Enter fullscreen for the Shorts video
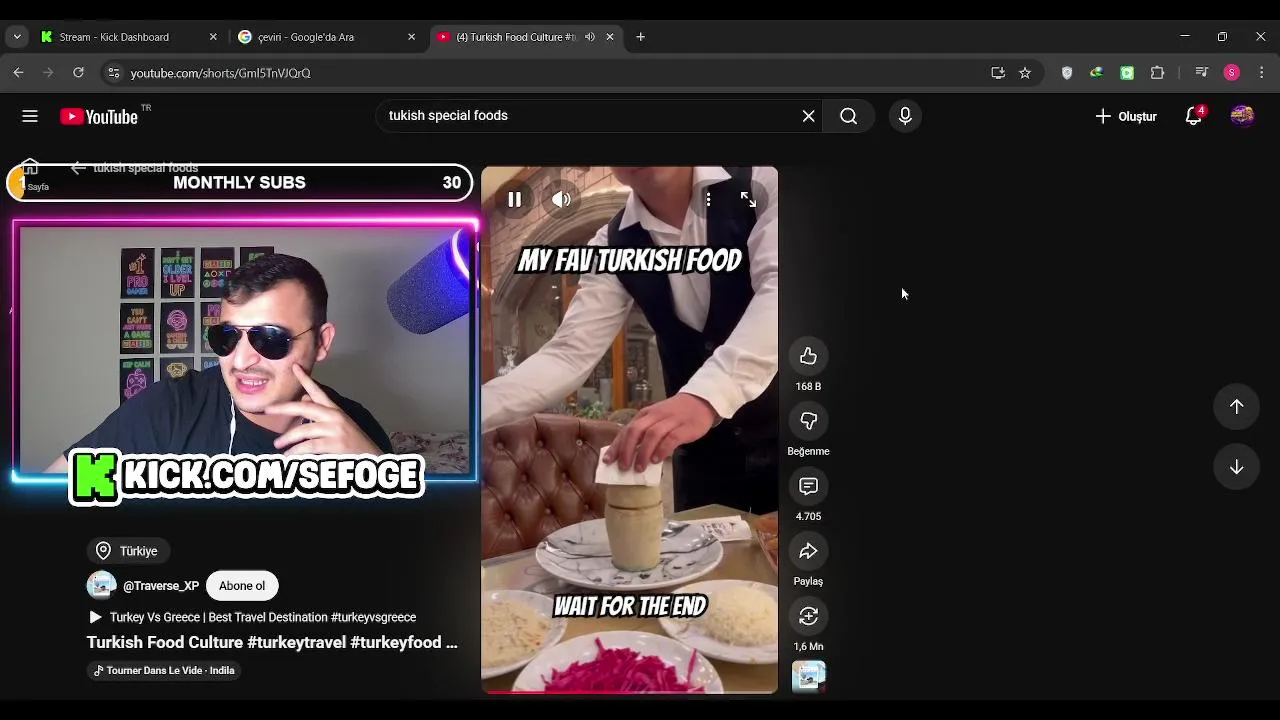The width and height of the screenshot is (1280, 720). (748, 199)
